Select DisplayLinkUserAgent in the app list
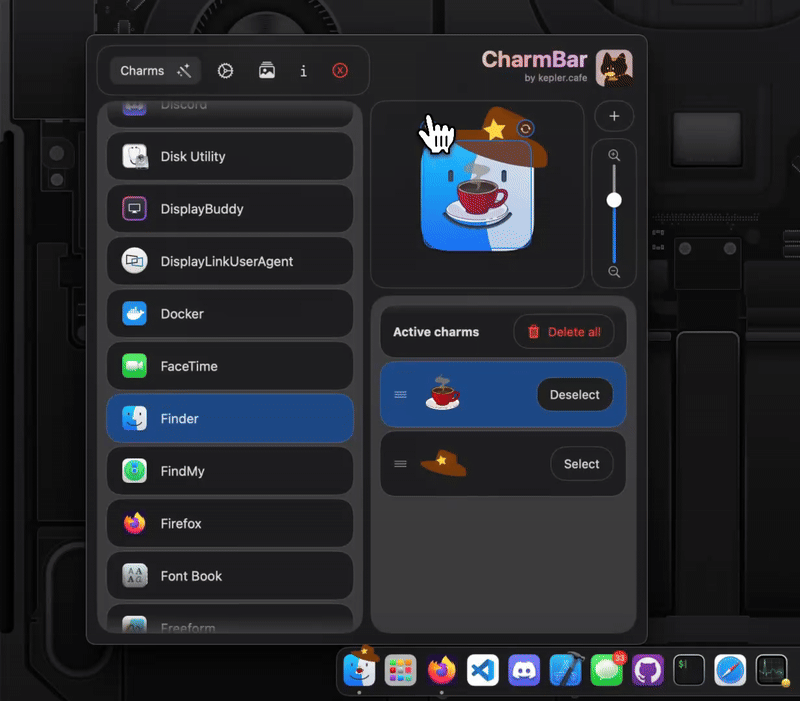The image size is (800, 701). point(230,261)
